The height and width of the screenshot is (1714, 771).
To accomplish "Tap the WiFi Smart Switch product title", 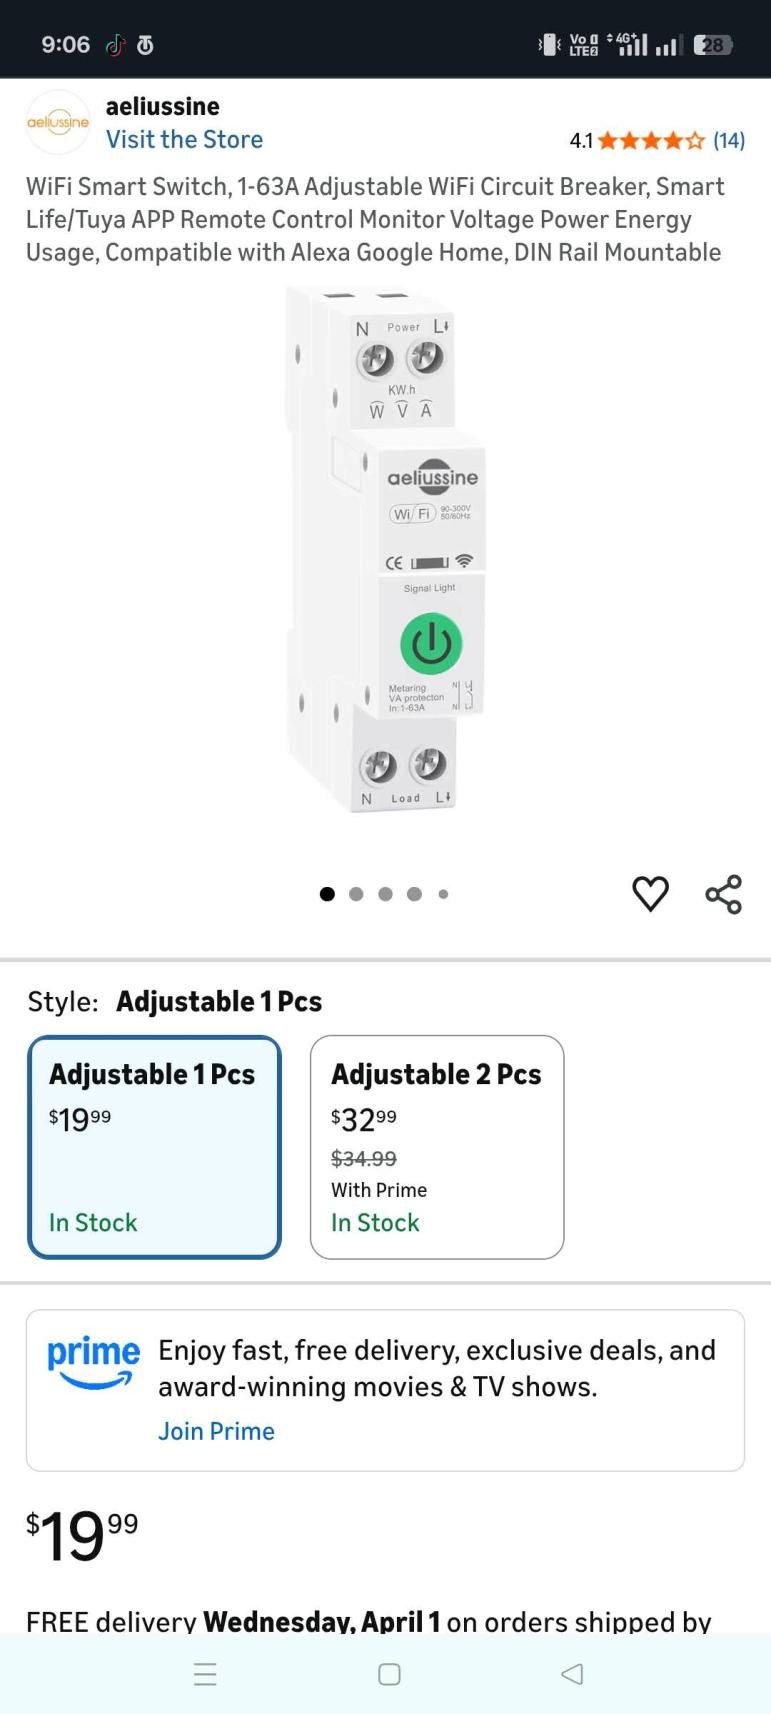I will pos(375,219).
